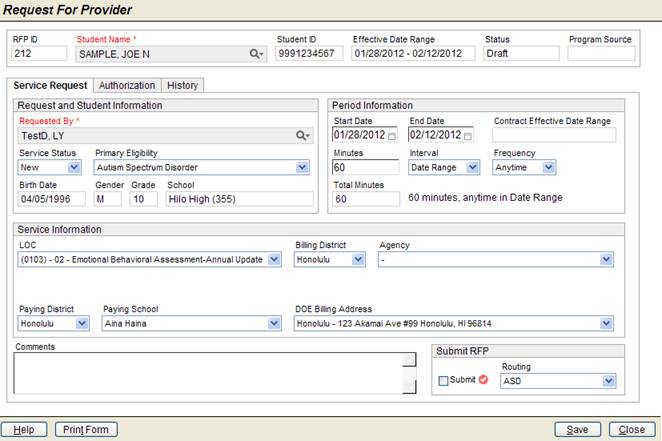Open the Start Date calendar picker icon

tap(392, 136)
